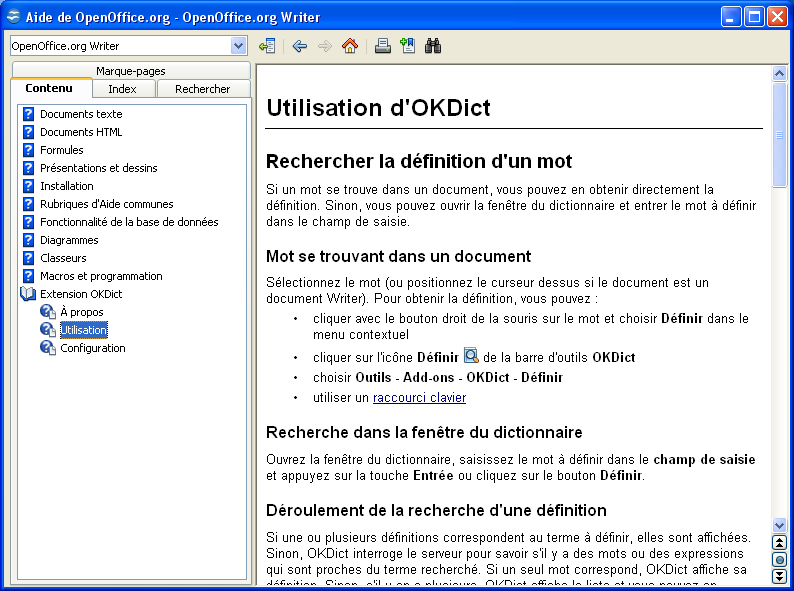This screenshot has height=591, width=794.
Task: Click the vertical scrollbar thumb
Action: tap(779, 135)
